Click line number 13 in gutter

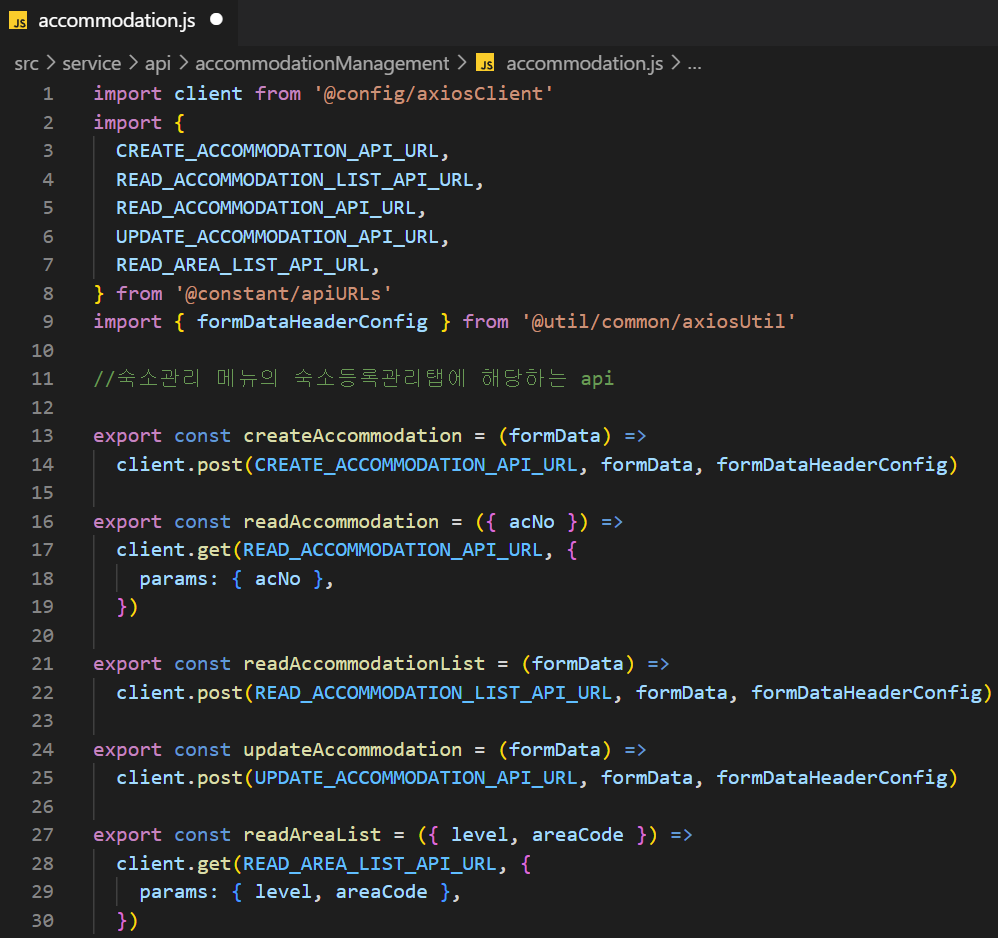click(43, 436)
